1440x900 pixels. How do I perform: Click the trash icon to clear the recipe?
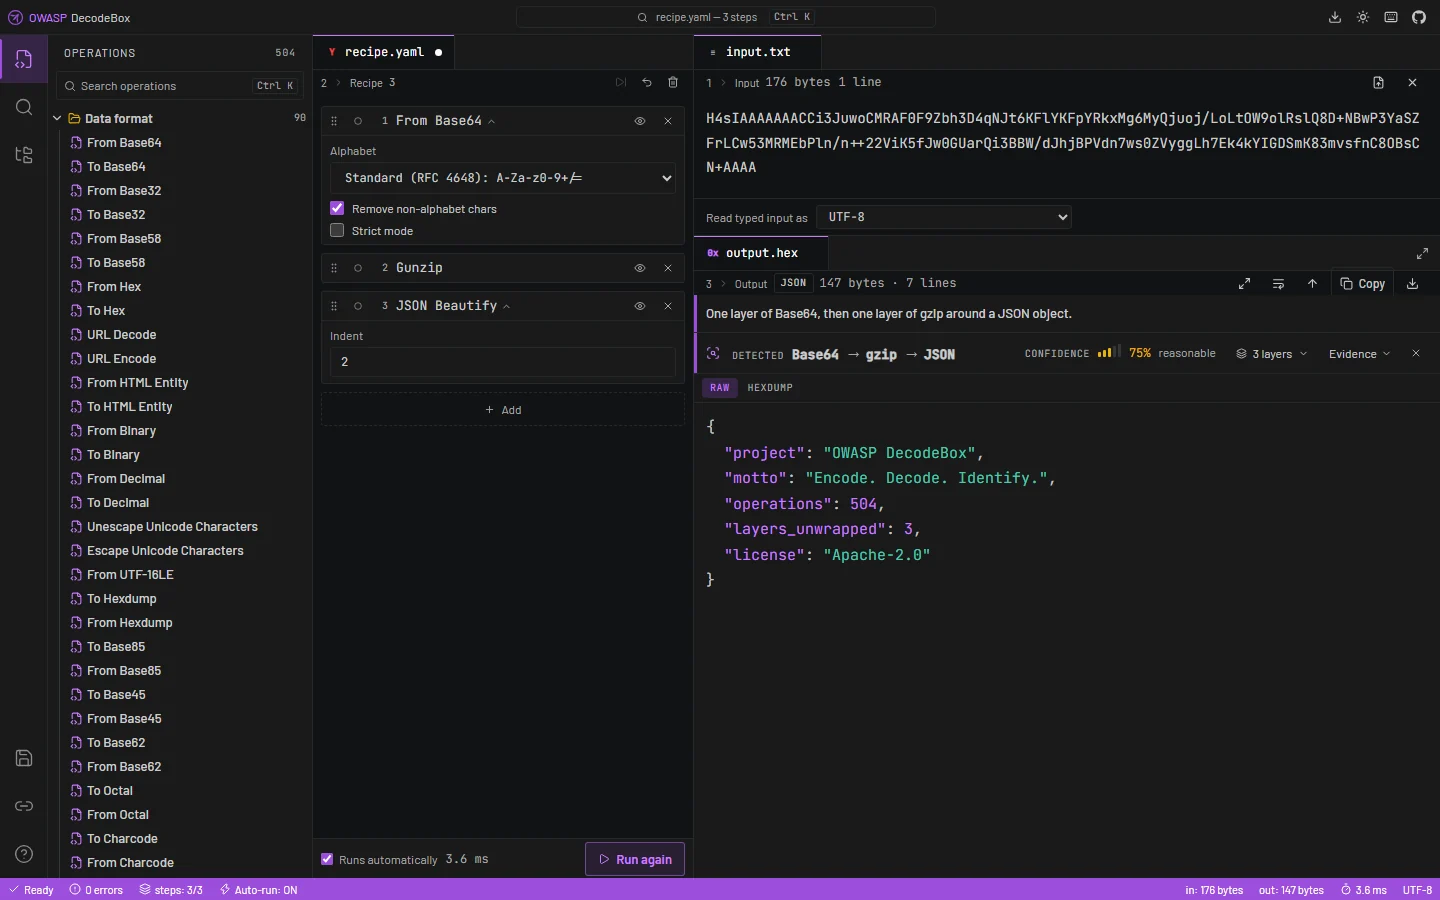pyautogui.click(x=673, y=83)
